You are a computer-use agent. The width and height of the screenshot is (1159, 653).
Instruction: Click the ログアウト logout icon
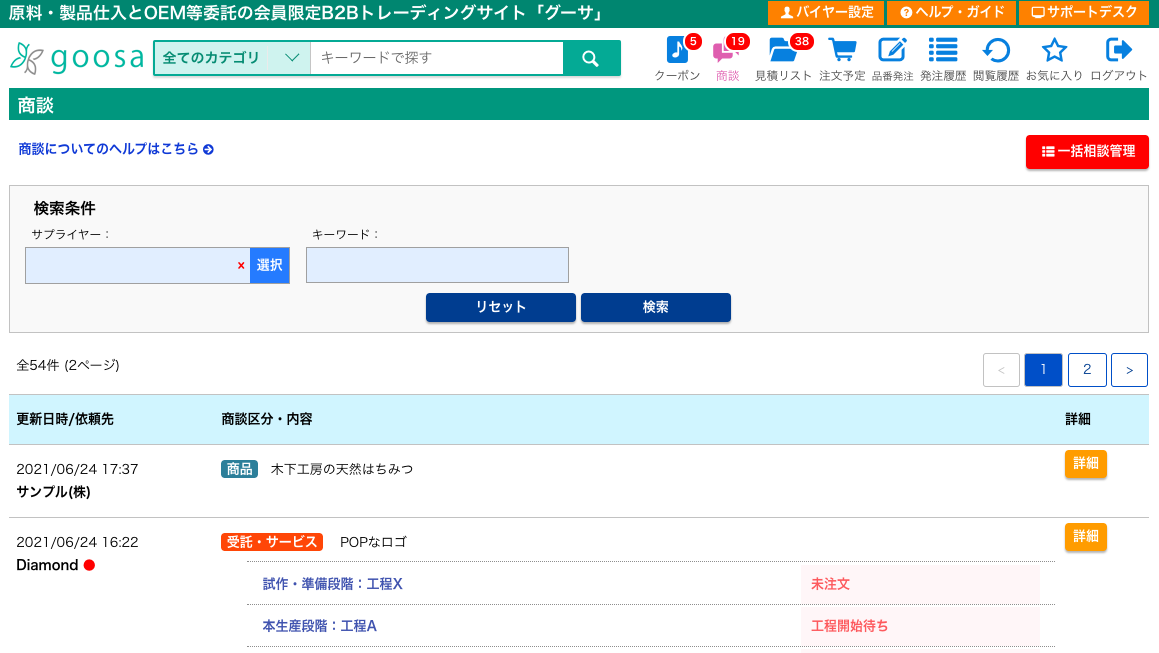1119,50
